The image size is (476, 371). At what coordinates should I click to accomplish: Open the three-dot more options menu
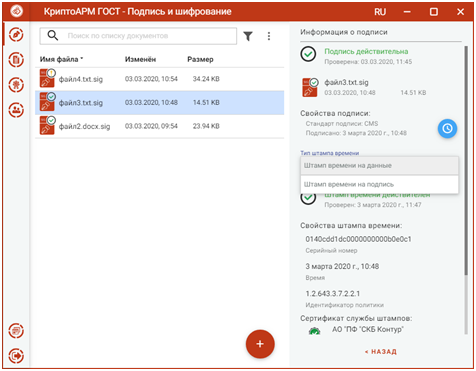[269, 36]
